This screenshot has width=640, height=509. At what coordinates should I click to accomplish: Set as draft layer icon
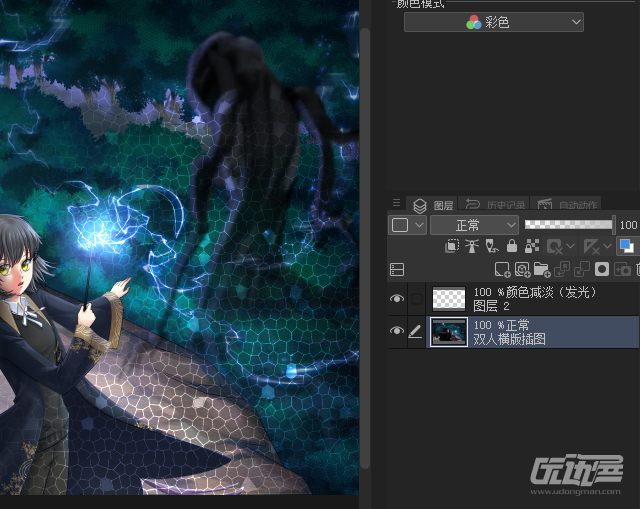492,246
